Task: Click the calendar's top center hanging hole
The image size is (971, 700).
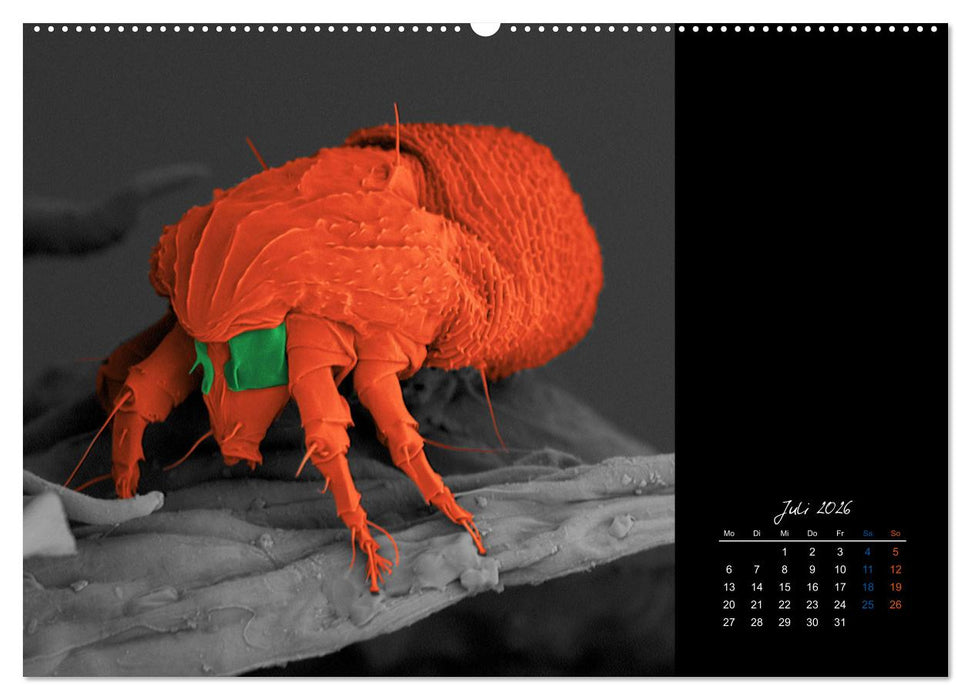Action: tap(485, 27)
